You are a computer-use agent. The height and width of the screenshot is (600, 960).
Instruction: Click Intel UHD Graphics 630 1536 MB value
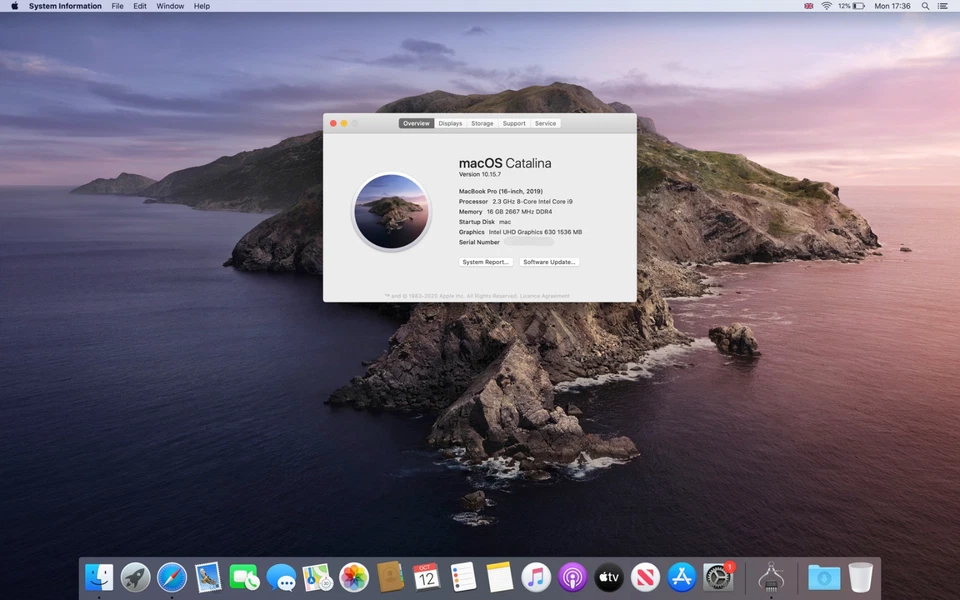click(535, 232)
